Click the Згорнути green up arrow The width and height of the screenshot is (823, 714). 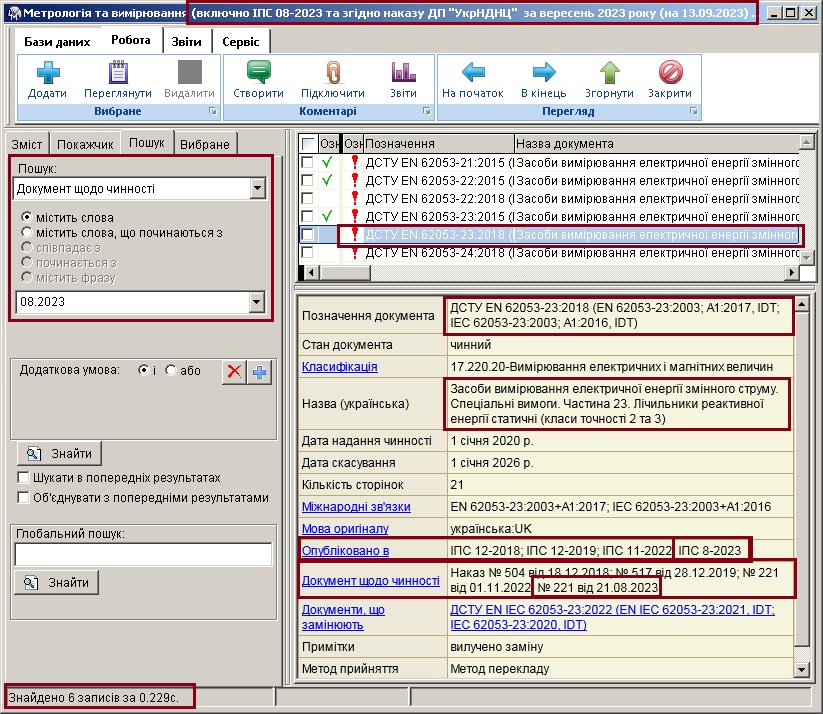click(x=609, y=72)
